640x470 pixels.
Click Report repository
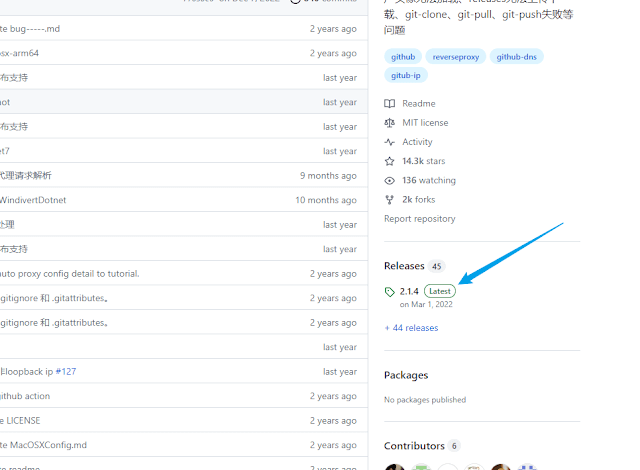coord(420,219)
